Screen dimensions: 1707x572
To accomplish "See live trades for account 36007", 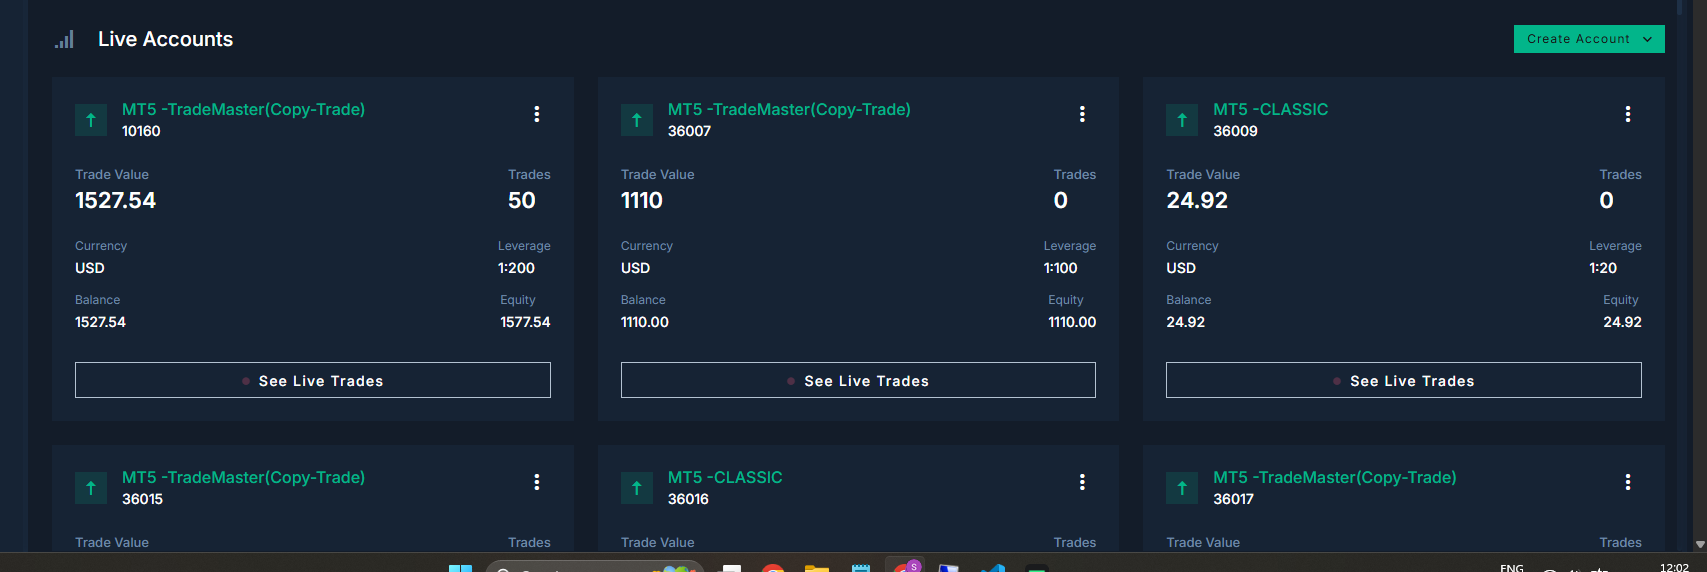I will pos(858,380).
